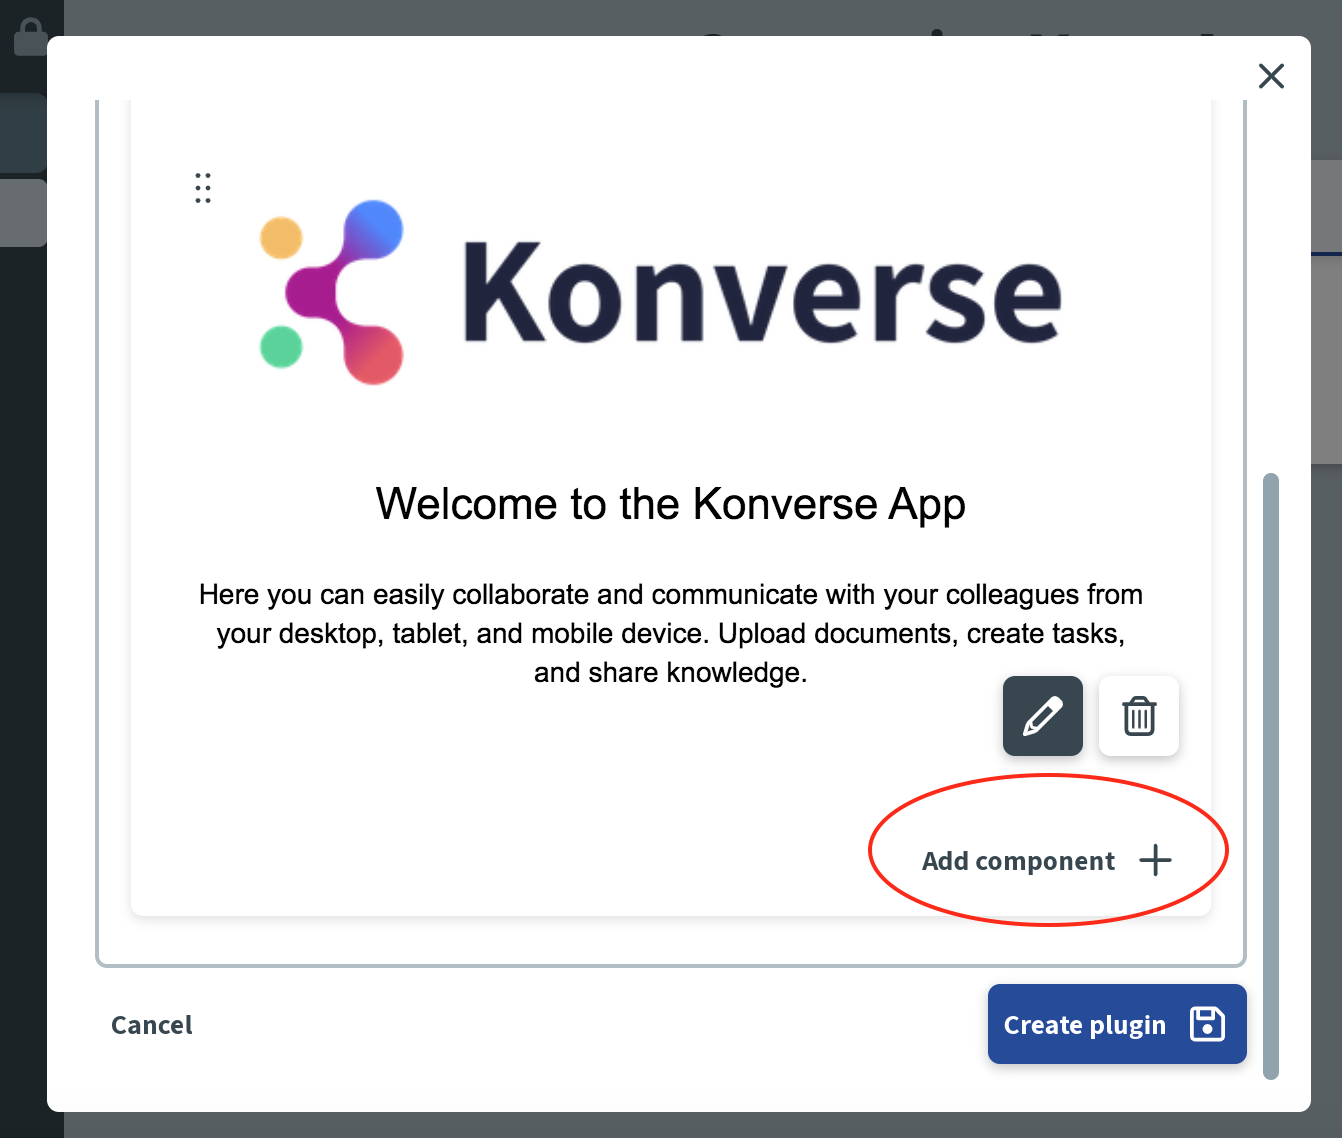Click the Konverse logo image
The height and width of the screenshot is (1138, 1342).
(x=660, y=292)
